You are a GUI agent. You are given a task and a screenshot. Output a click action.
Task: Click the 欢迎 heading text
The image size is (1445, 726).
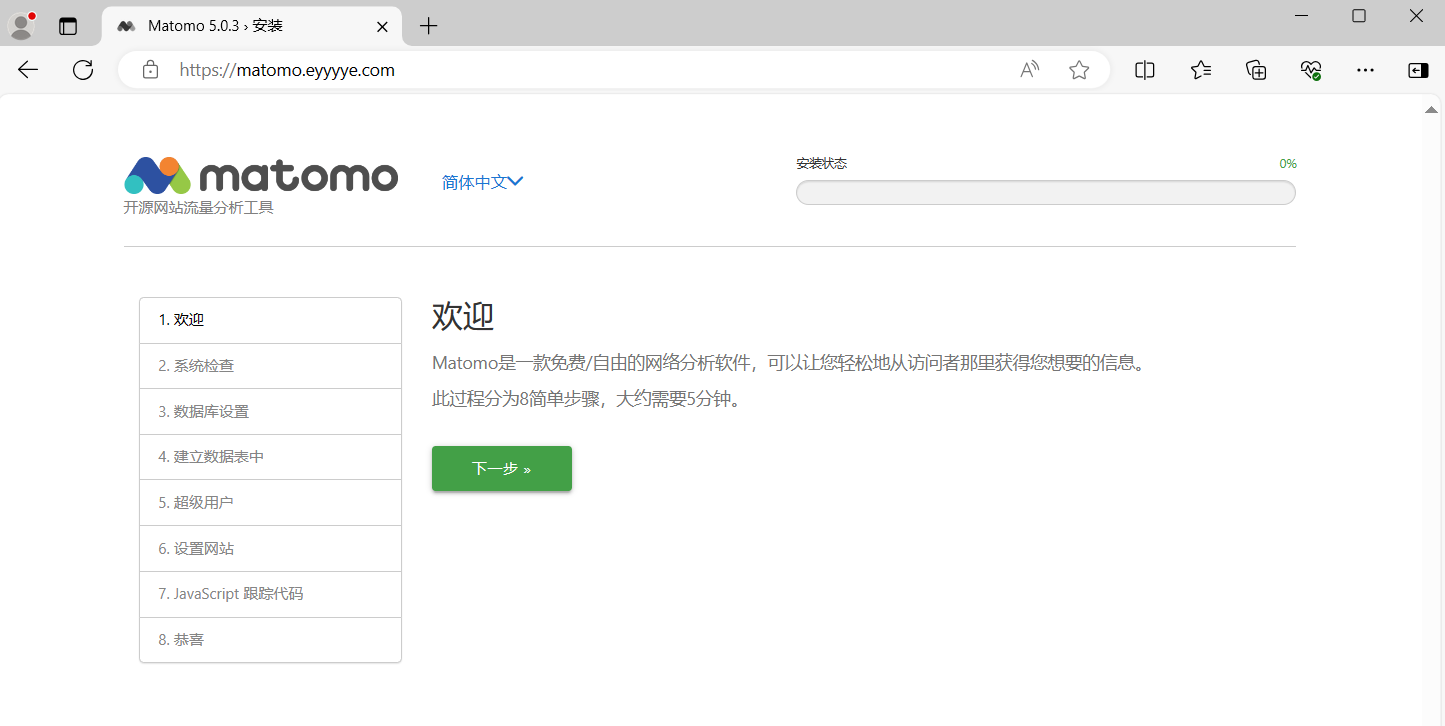pos(463,317)
